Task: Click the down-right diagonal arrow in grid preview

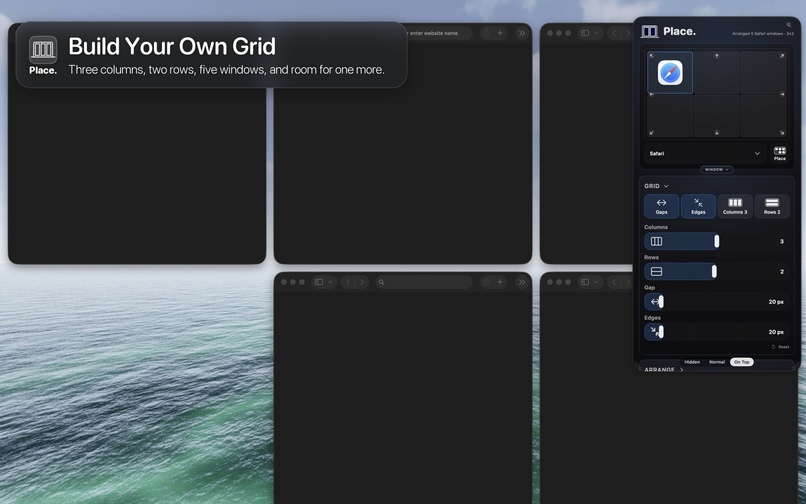Action: pyautogui.click(x=782, y=133)
